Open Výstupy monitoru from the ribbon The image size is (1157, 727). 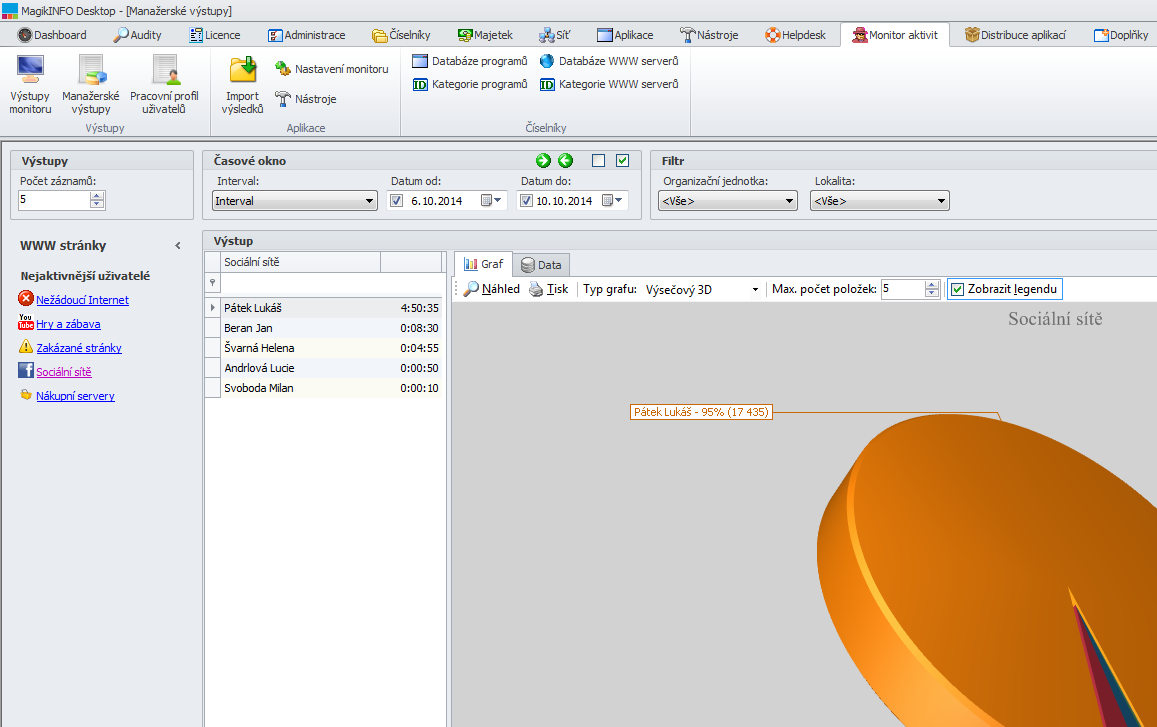[x=30, y=84]
